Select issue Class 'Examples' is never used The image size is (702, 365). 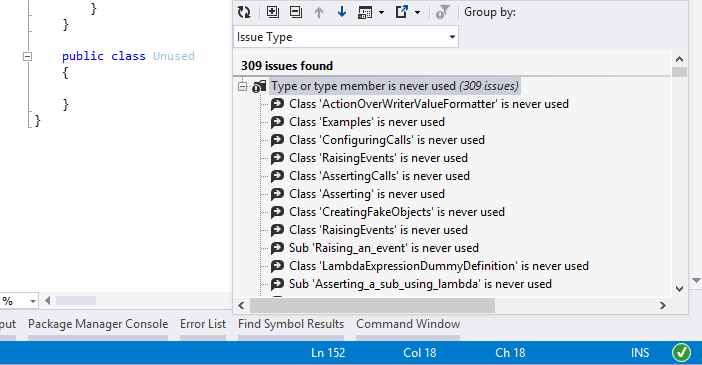point(367,122)
